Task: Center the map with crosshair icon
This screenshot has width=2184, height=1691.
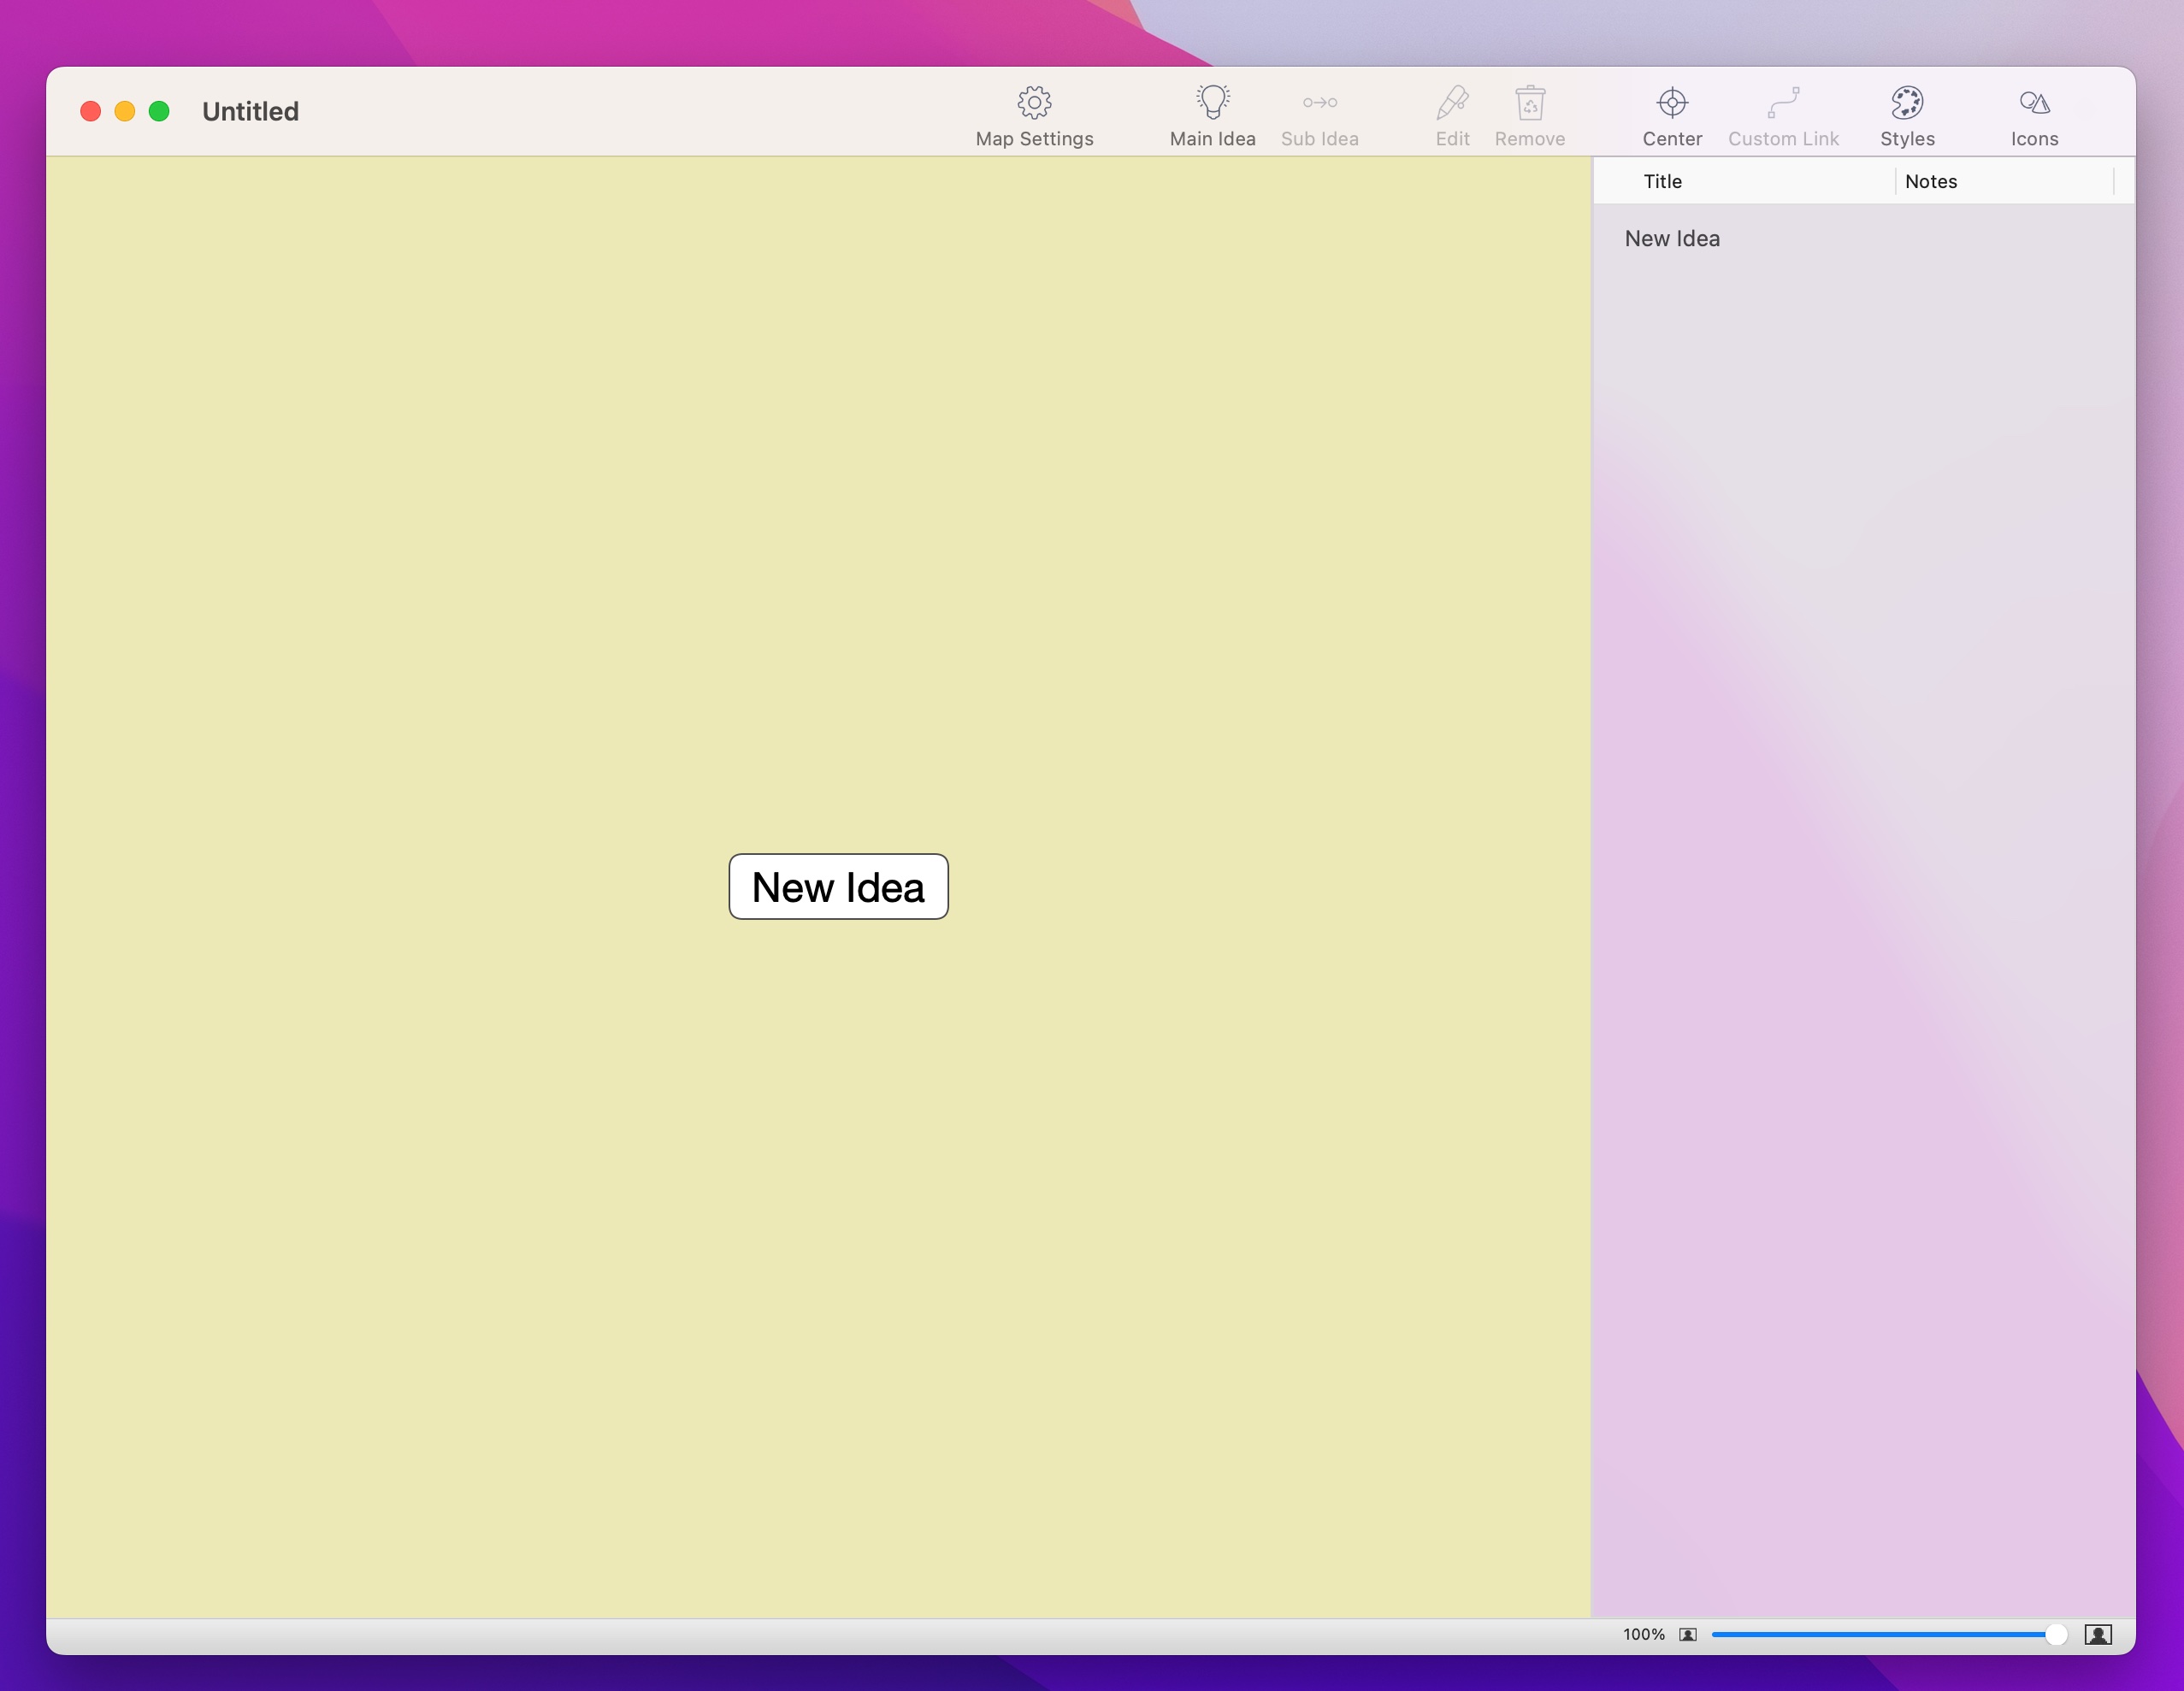Action: (1671, 102)
